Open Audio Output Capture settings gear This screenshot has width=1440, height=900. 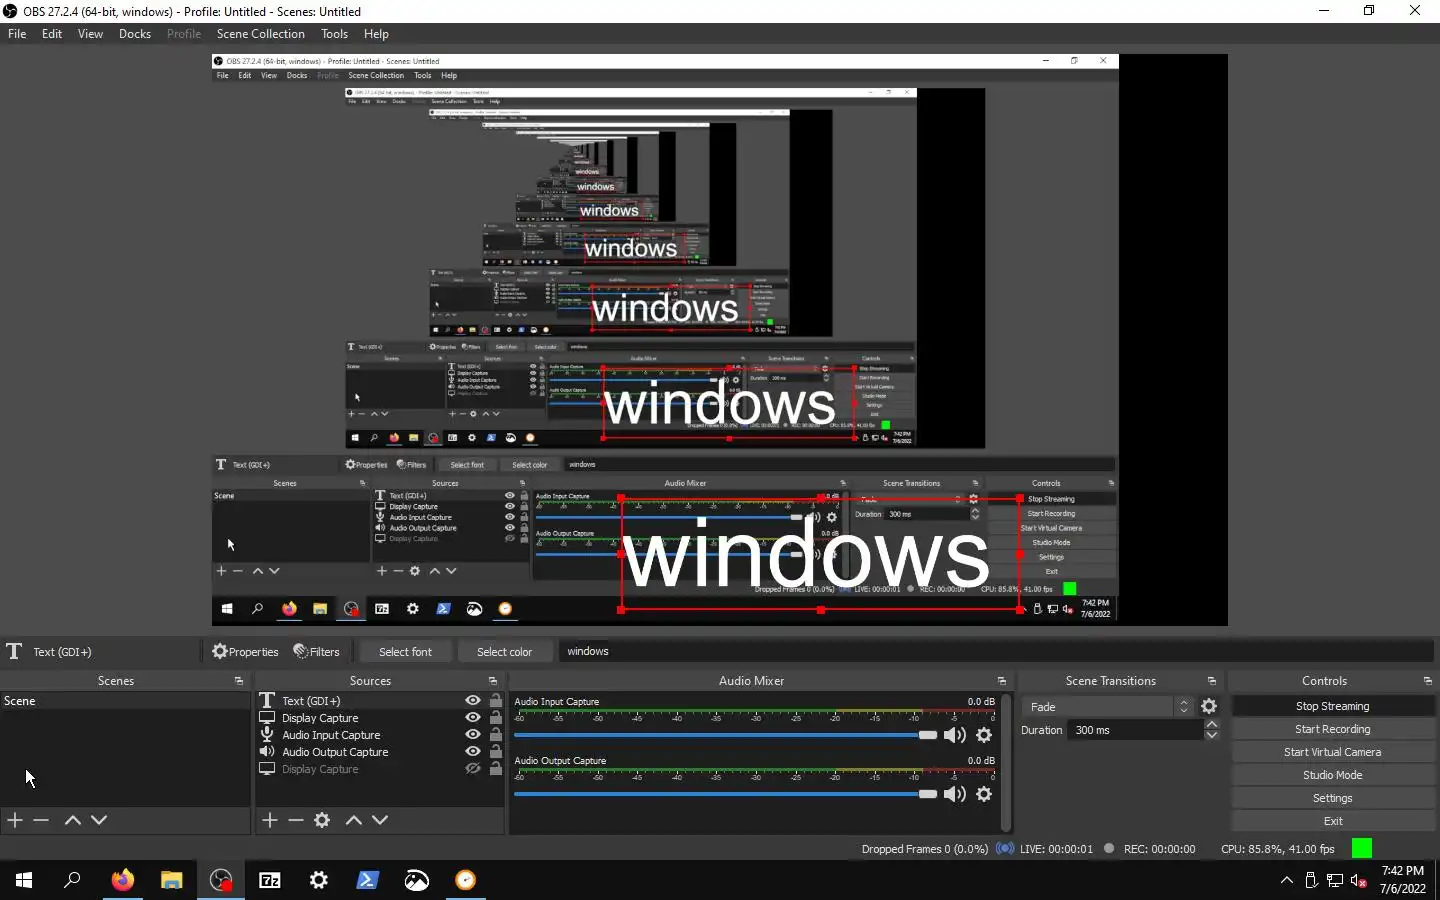tap(984, 794)
